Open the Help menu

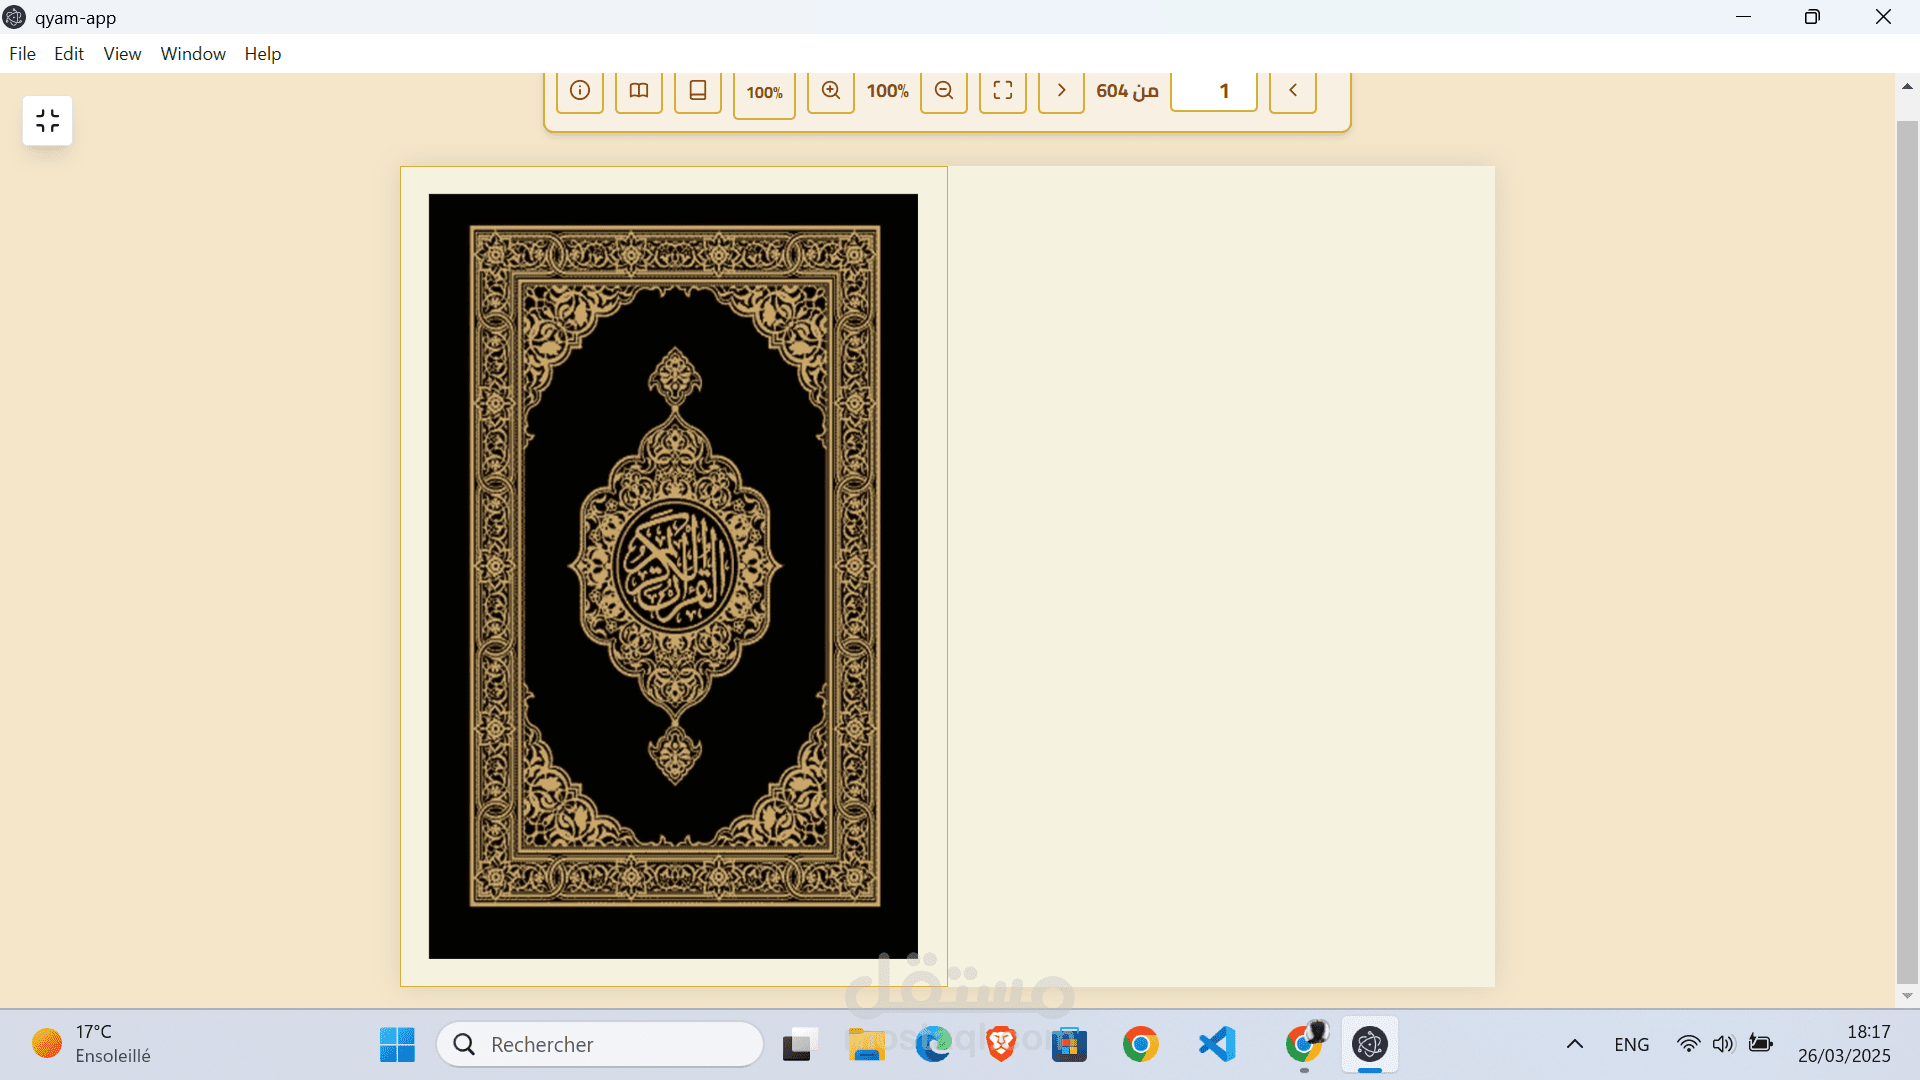(x=262, y=54)
